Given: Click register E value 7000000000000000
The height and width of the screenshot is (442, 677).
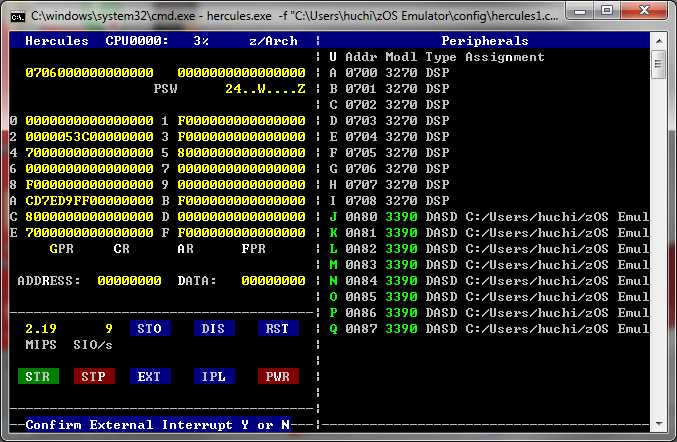Looking at the screenshot, I should 89,232.
